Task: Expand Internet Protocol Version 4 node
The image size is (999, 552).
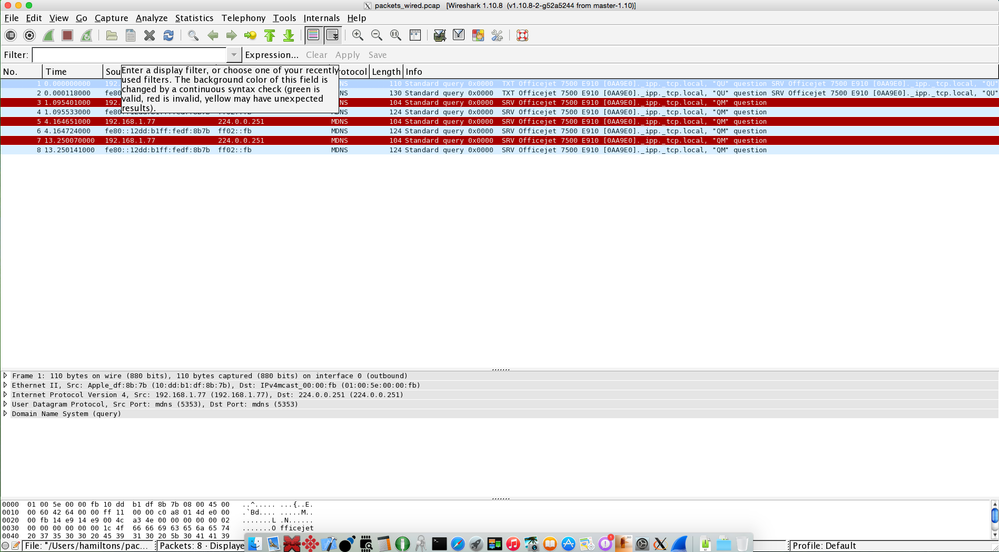Action: (5, 395)
